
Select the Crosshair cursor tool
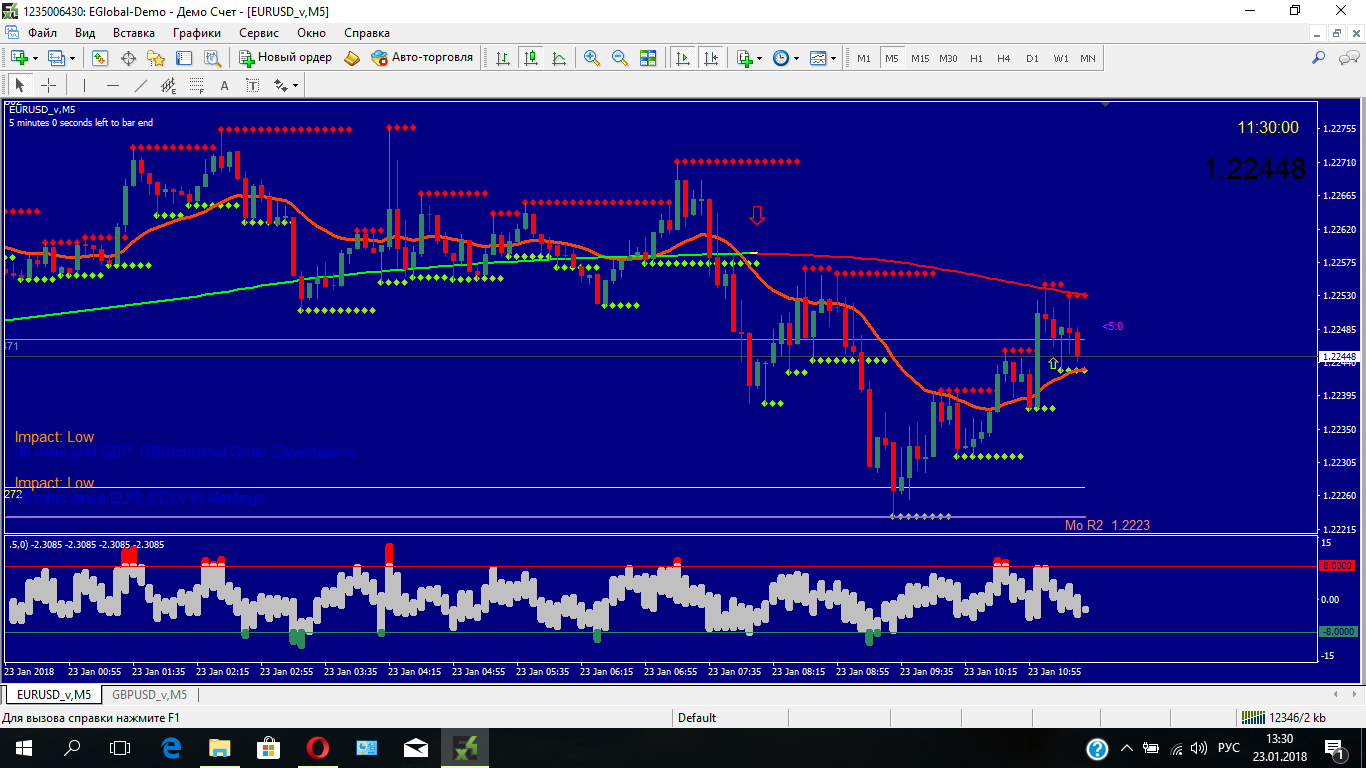pos(48,85)
